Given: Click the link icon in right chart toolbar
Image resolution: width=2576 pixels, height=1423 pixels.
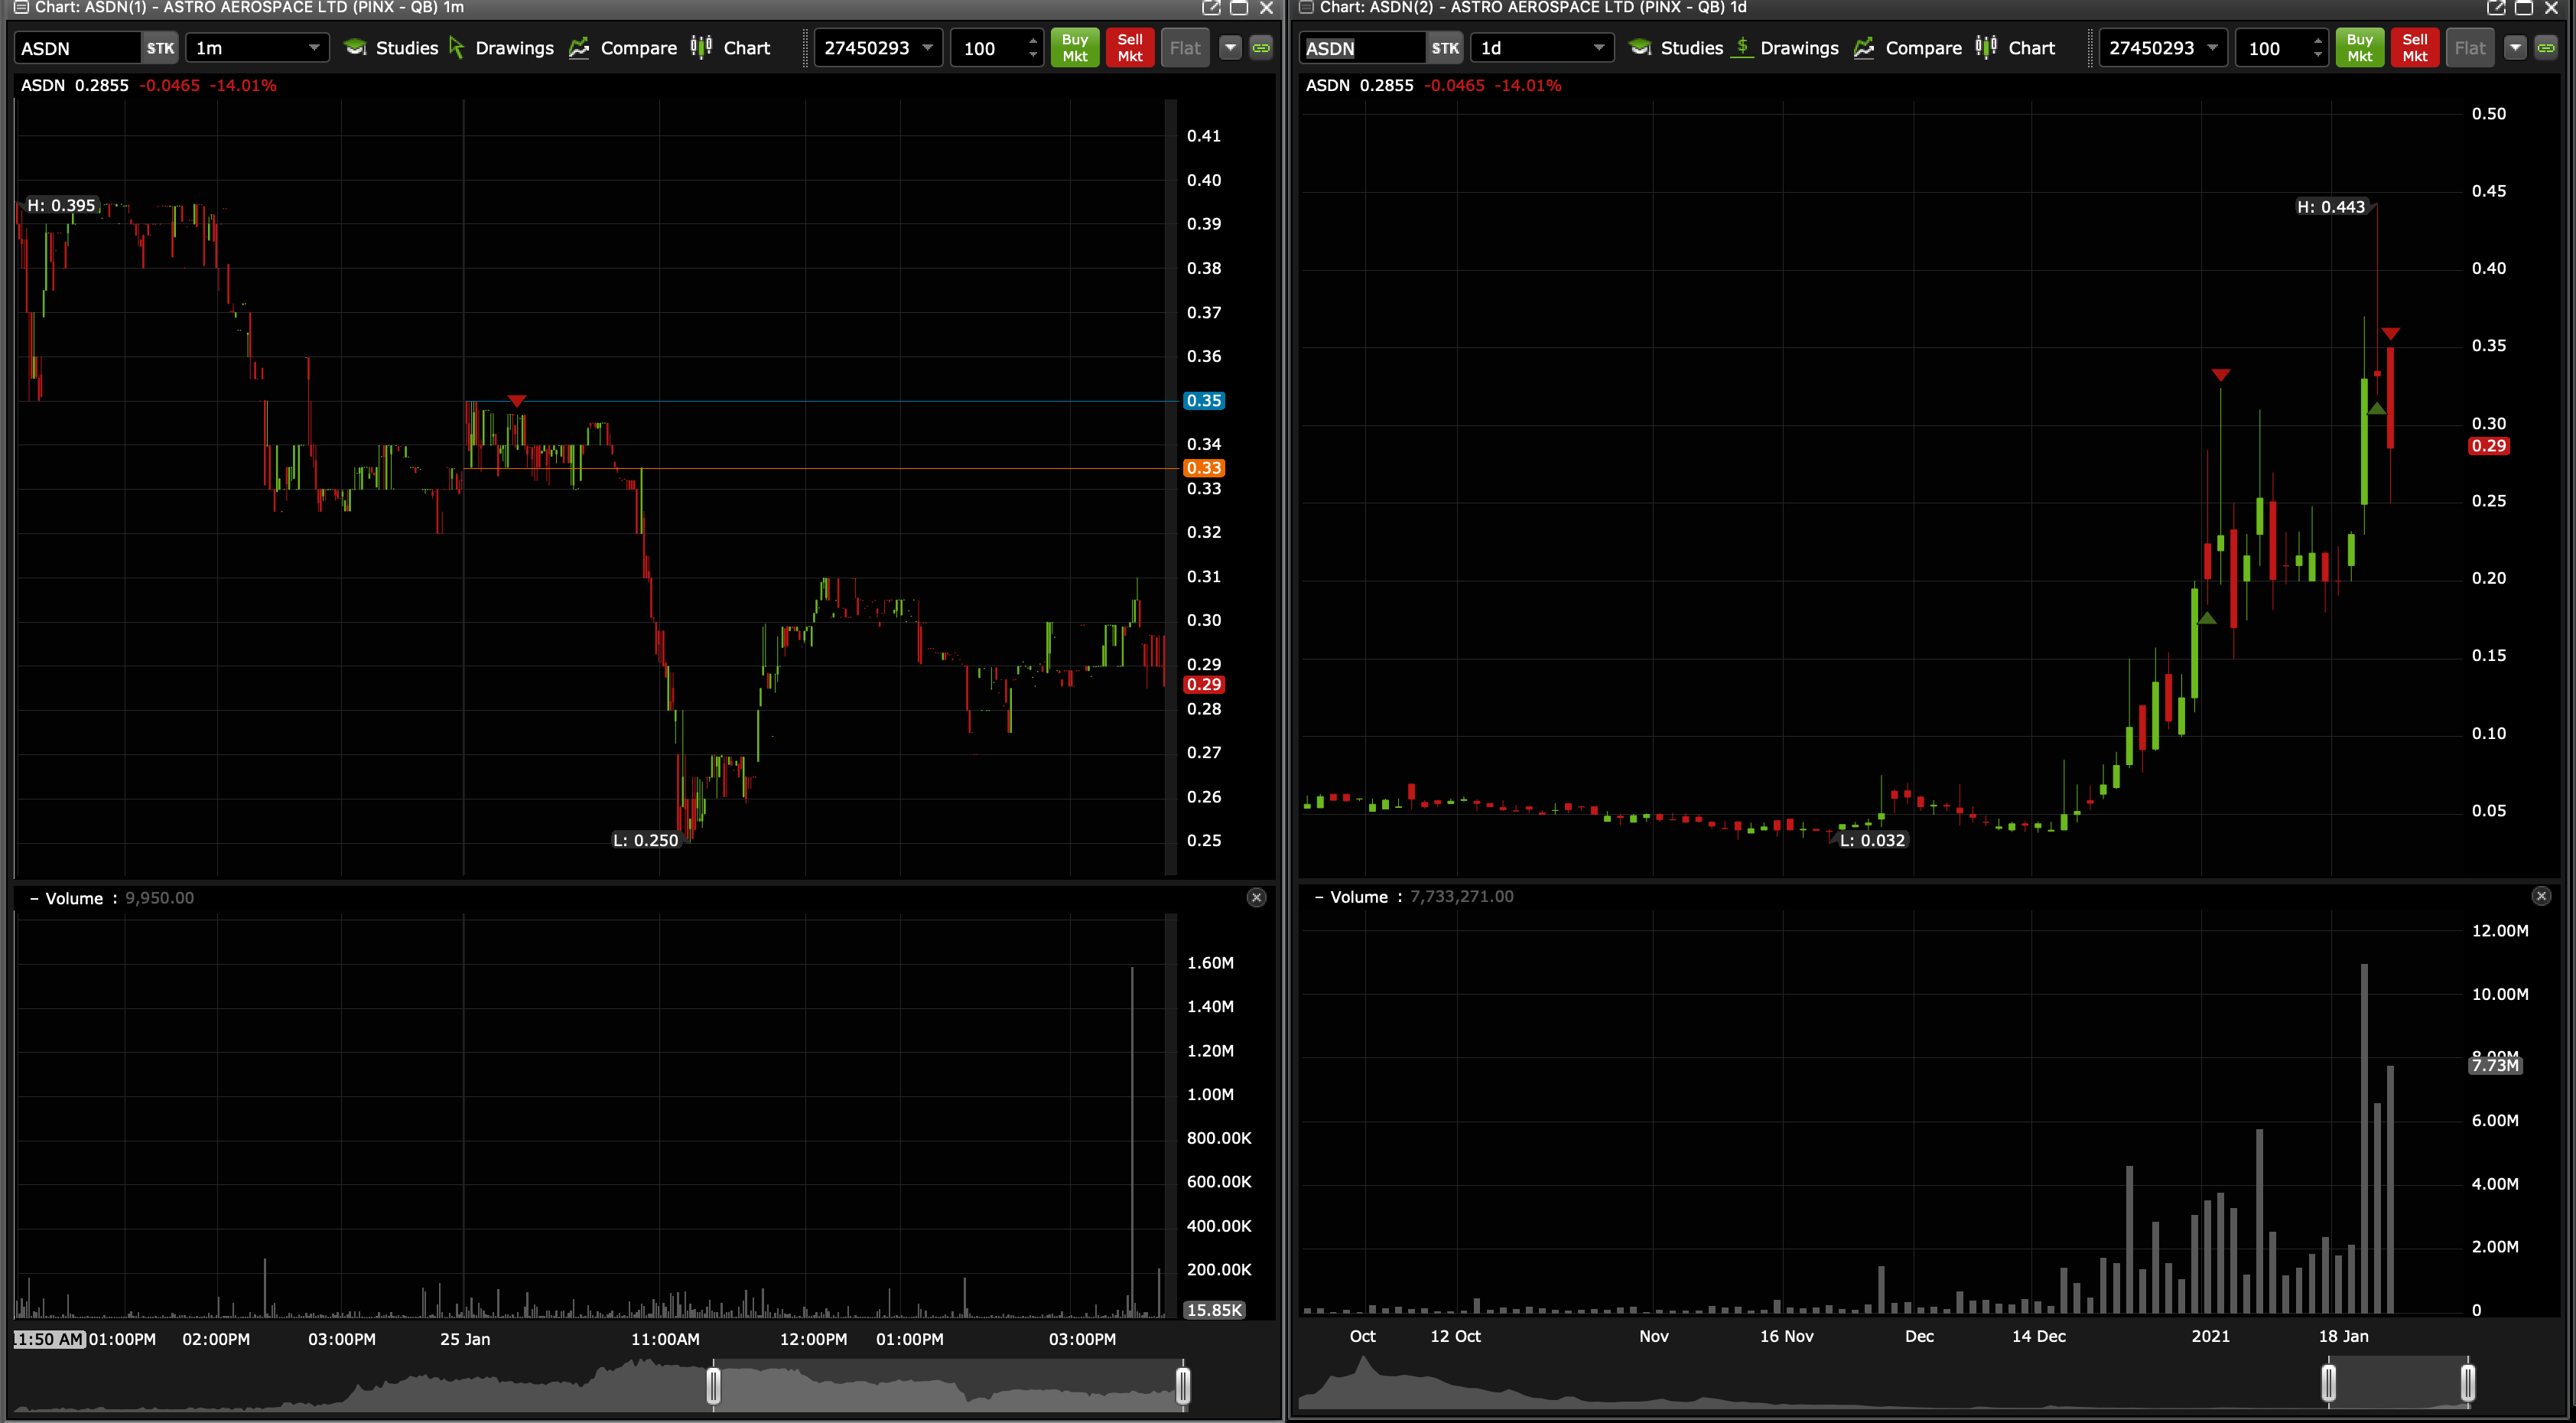Looking at the screenshot, I should (x=2546, y=48).
